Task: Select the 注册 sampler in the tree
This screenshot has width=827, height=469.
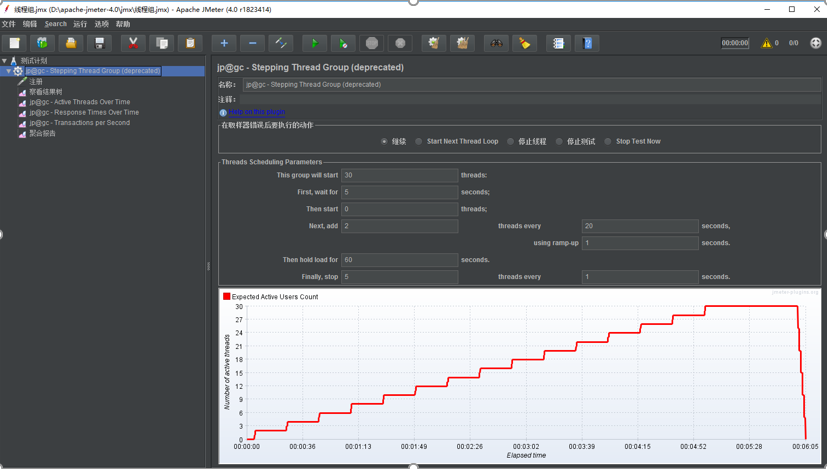Action: 36,81
